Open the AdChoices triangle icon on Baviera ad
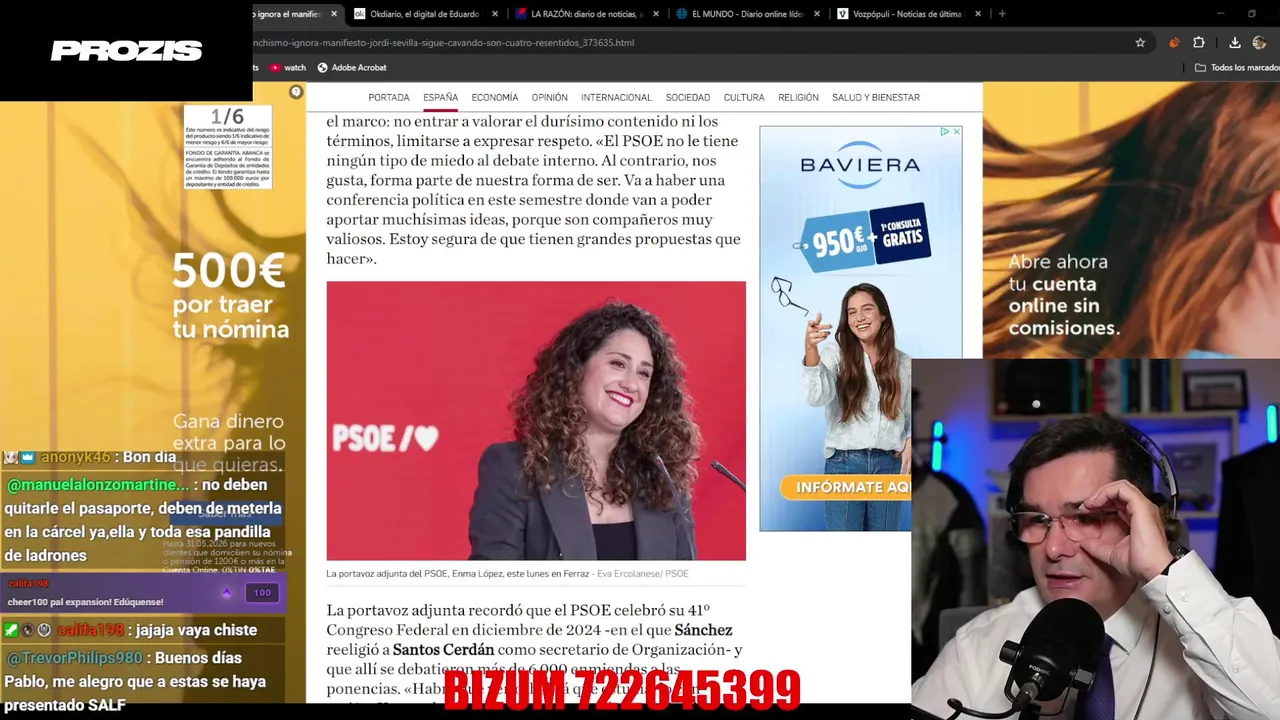The width and height of the screenshot is (1280, 720). click(944, 131)
